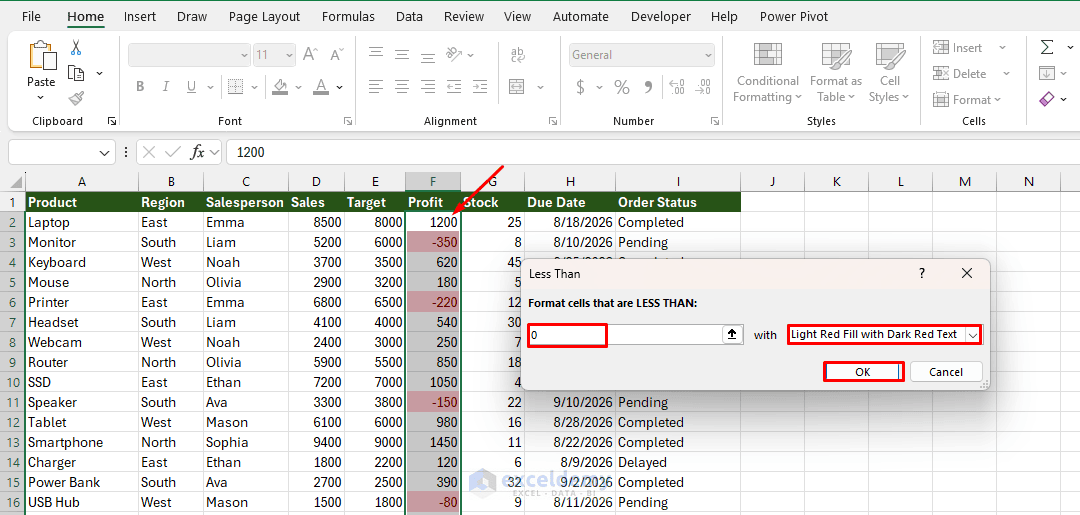Viewport: 1080px width, 515px height.
Task: Switch to the Page Layout tab
Action: coord(264,17)
